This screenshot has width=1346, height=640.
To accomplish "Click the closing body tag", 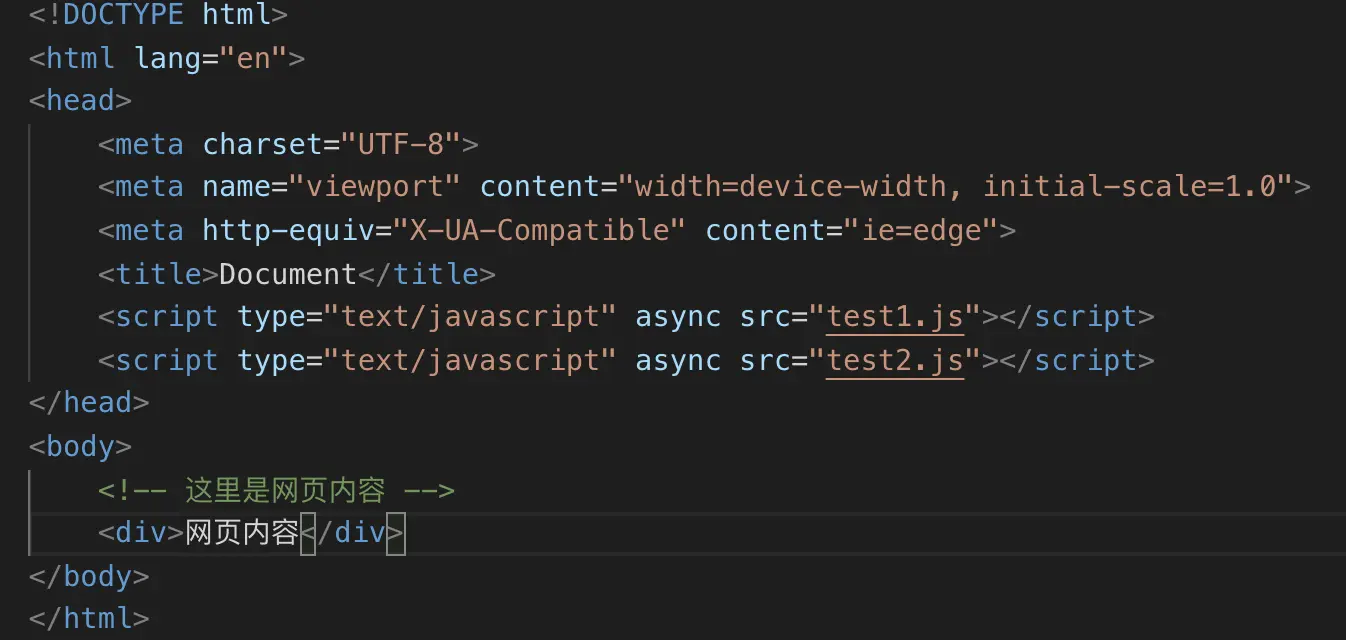I will click(x=89, y=577).
